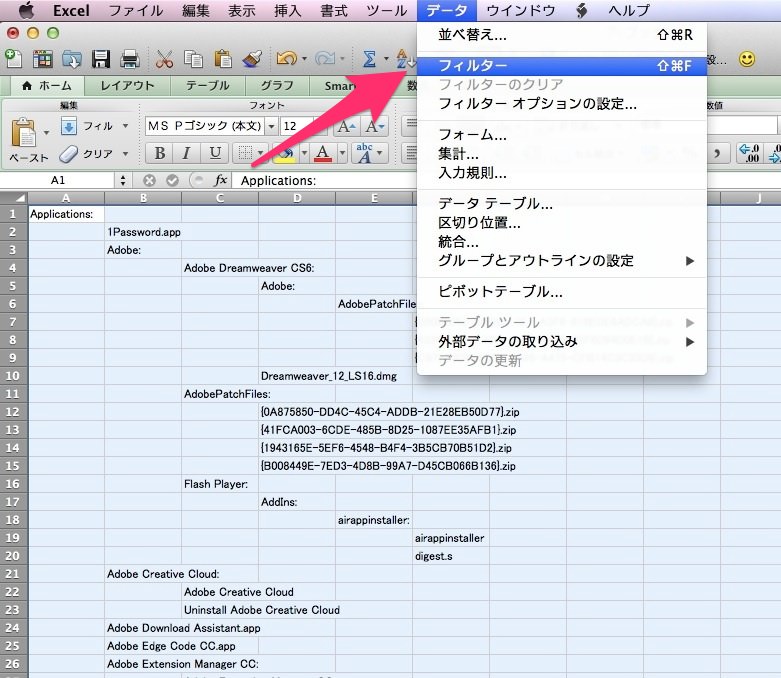Click the Name Box showing A1
The width and height of the screenshot is (781, 678).
coord(58,180)
